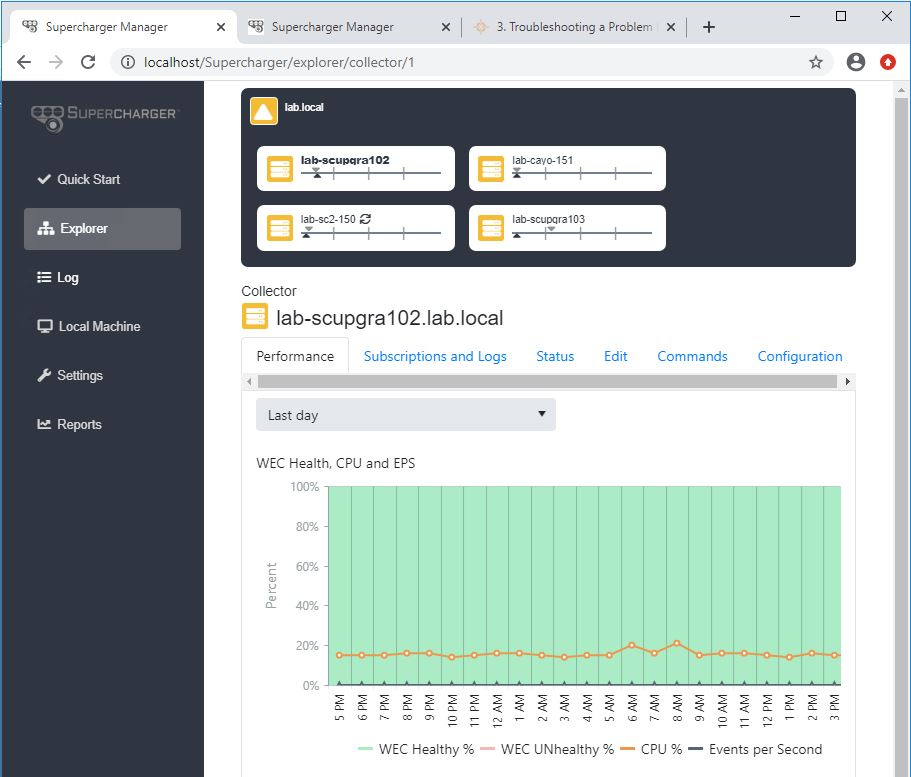Open the browser profile account icon
911x777 pixels.
(856, 62)
